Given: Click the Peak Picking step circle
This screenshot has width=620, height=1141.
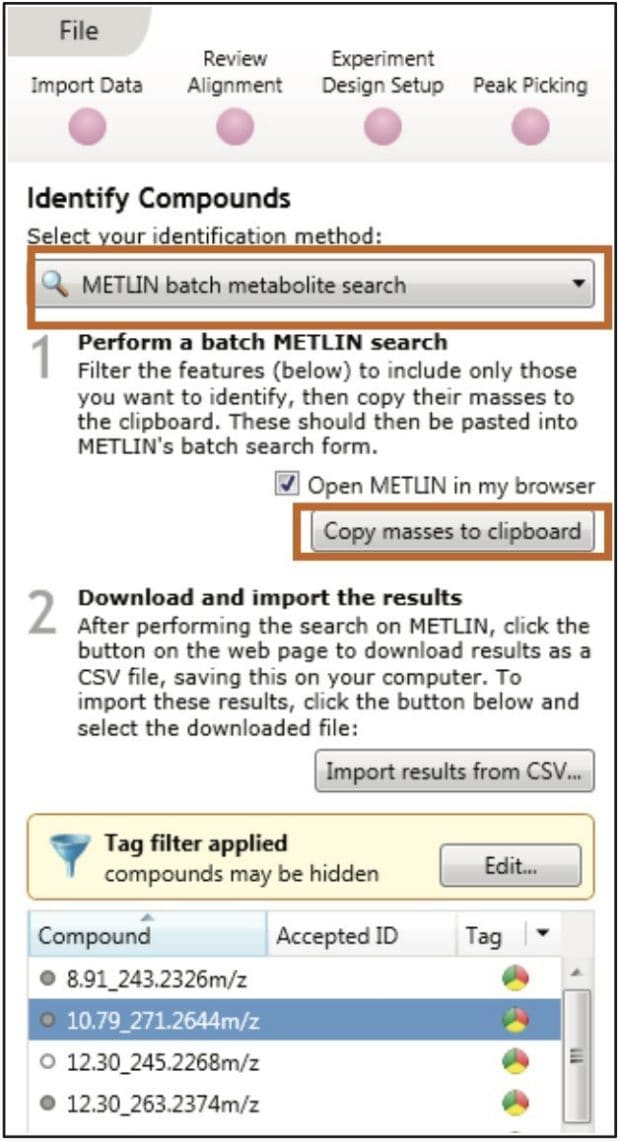Looking at the screenshot, I should click(x=530, y=127).
